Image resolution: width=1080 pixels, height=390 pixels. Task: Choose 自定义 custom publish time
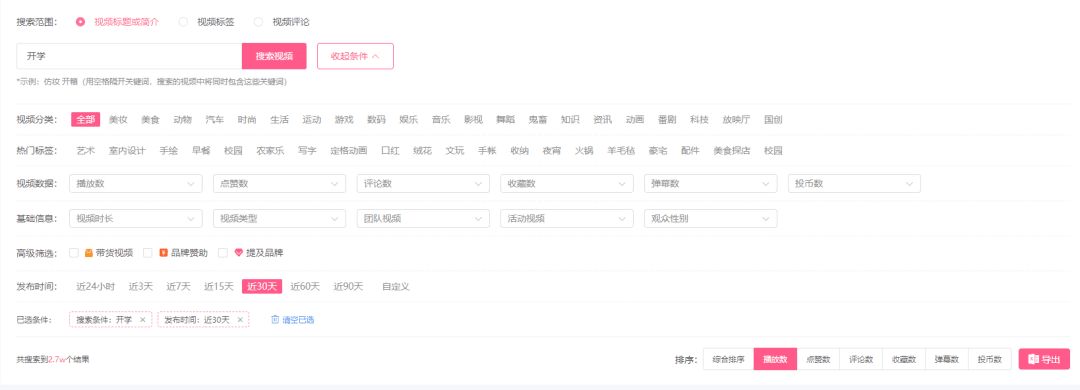[396, 287]
